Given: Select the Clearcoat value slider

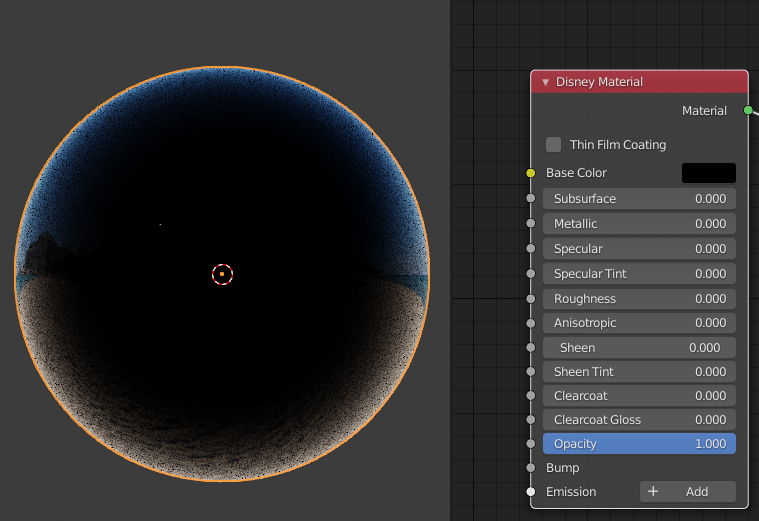Looking at the screenshot, I should coord(639,396).
